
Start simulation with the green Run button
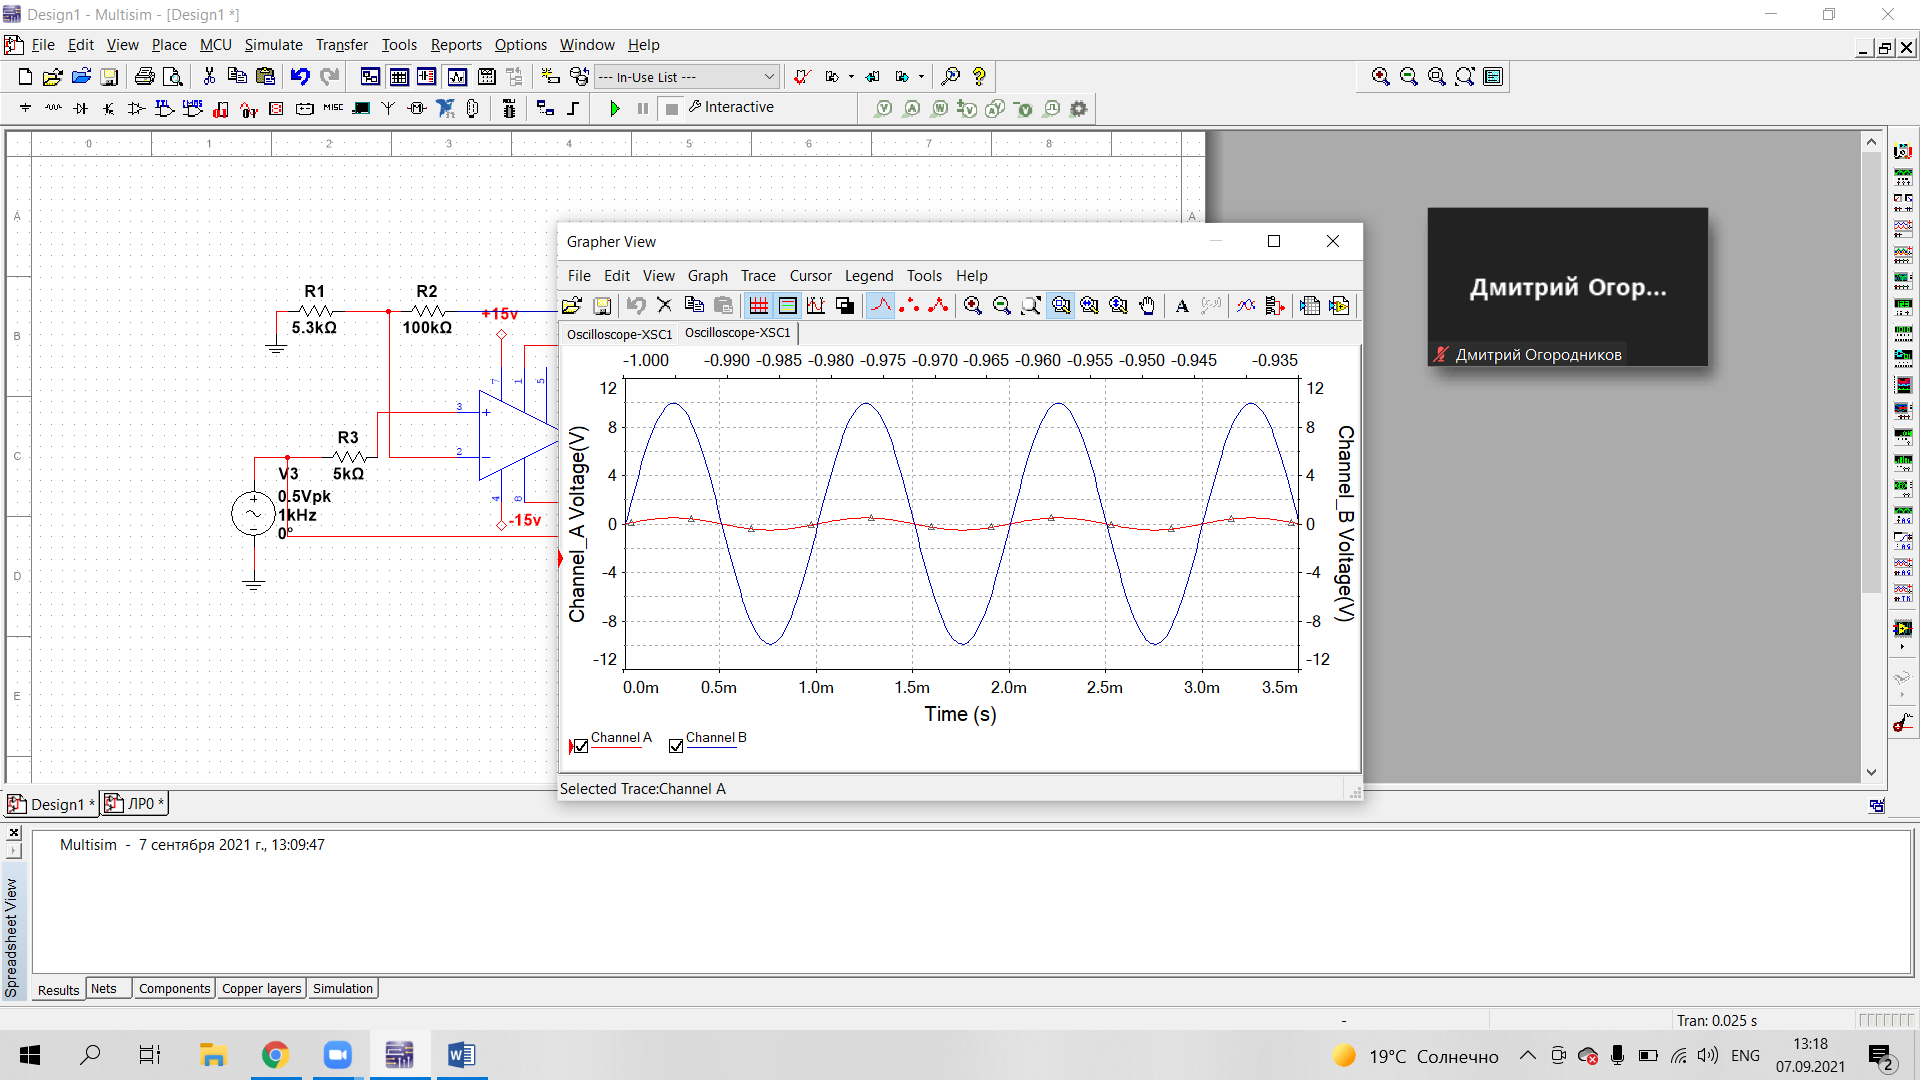tap(615, 108)
